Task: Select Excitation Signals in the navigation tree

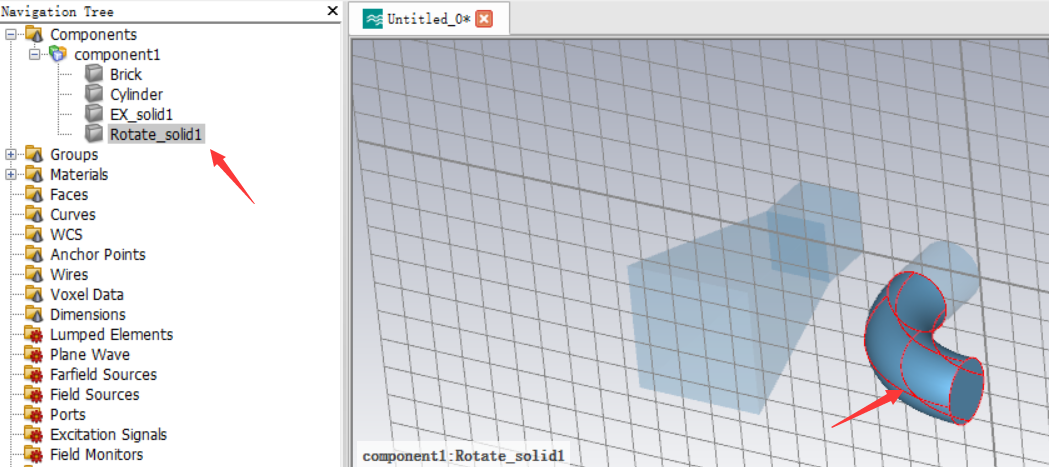Action: 108,435
